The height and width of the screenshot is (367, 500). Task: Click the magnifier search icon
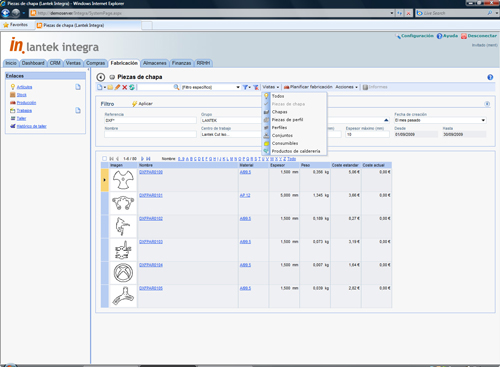click(176, 87)
